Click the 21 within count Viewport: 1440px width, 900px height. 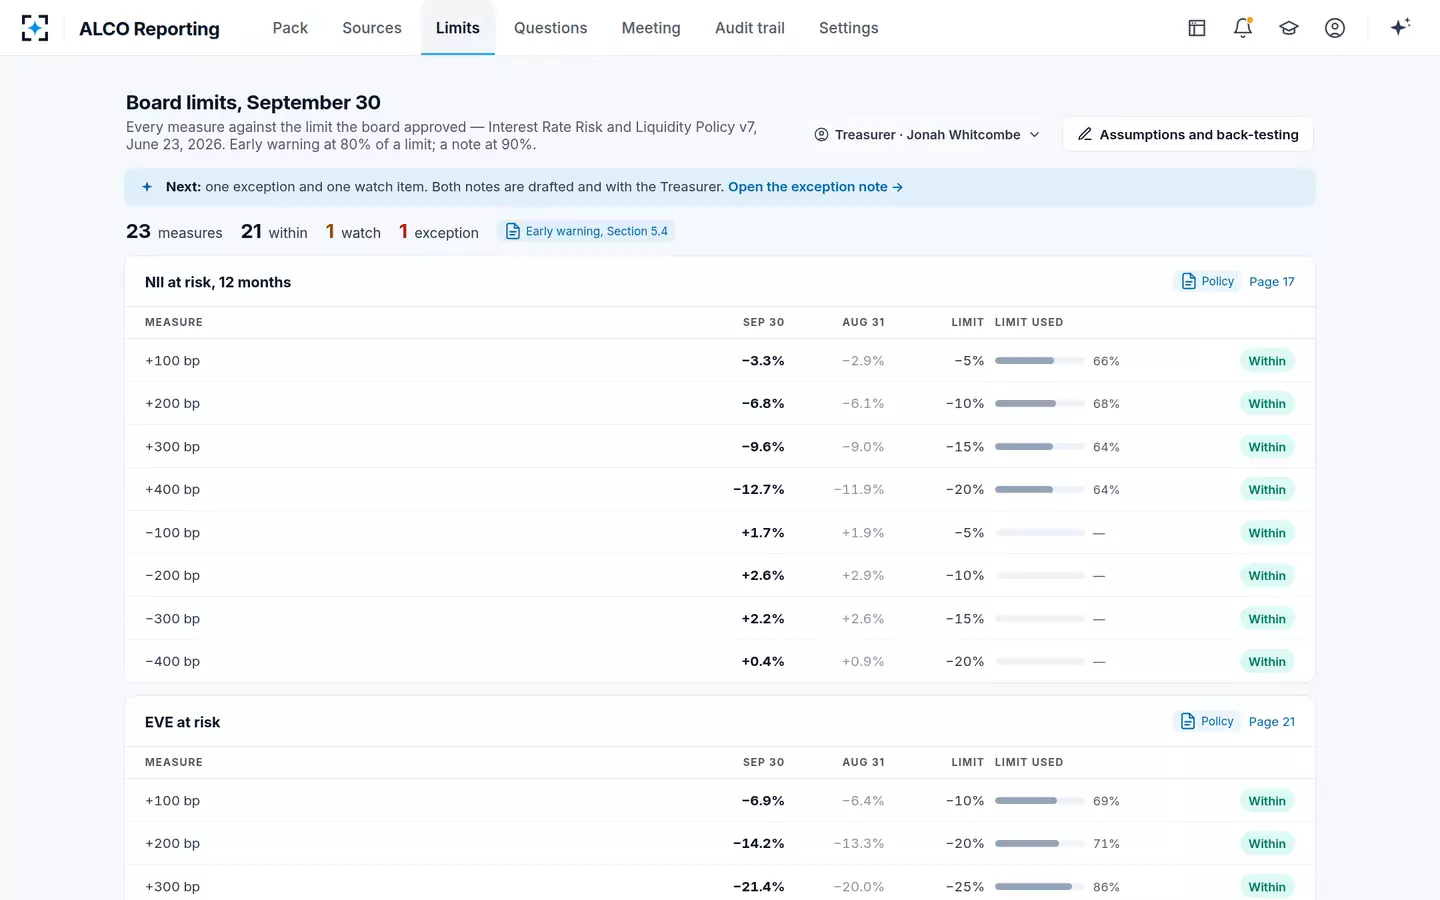[274, 232]
